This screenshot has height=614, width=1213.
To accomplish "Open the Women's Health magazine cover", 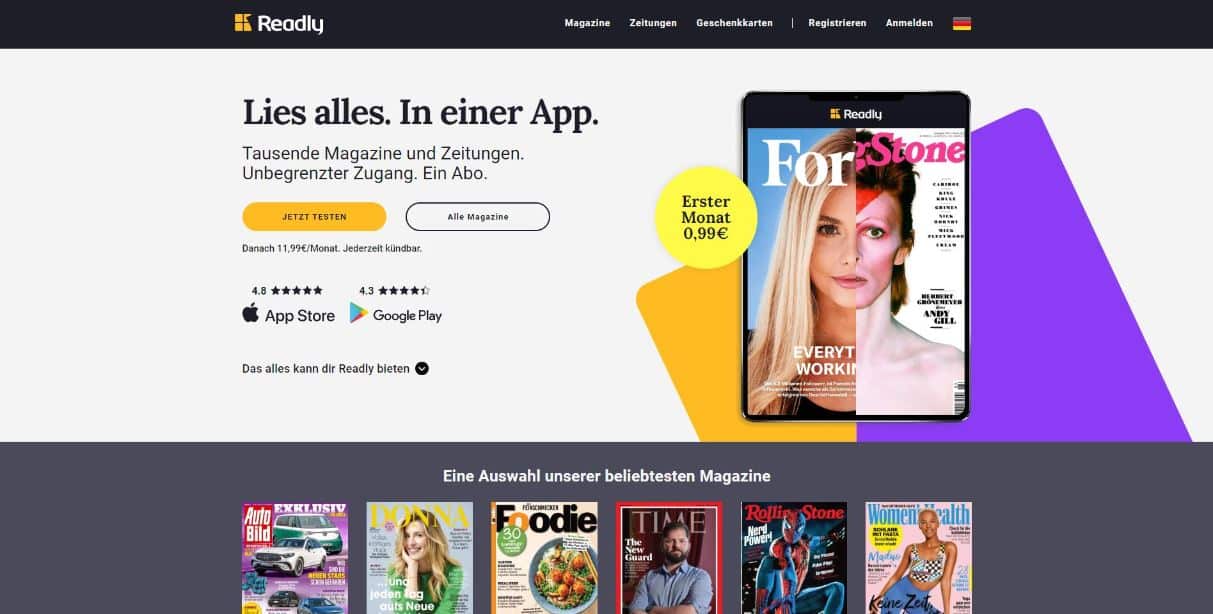I will 918,558.
